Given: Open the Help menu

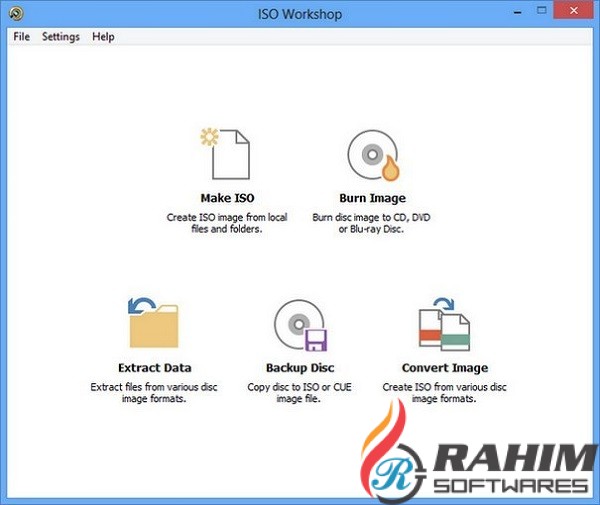Looking at the screenshot, I should pyautogui.click(x=103, y=37).
